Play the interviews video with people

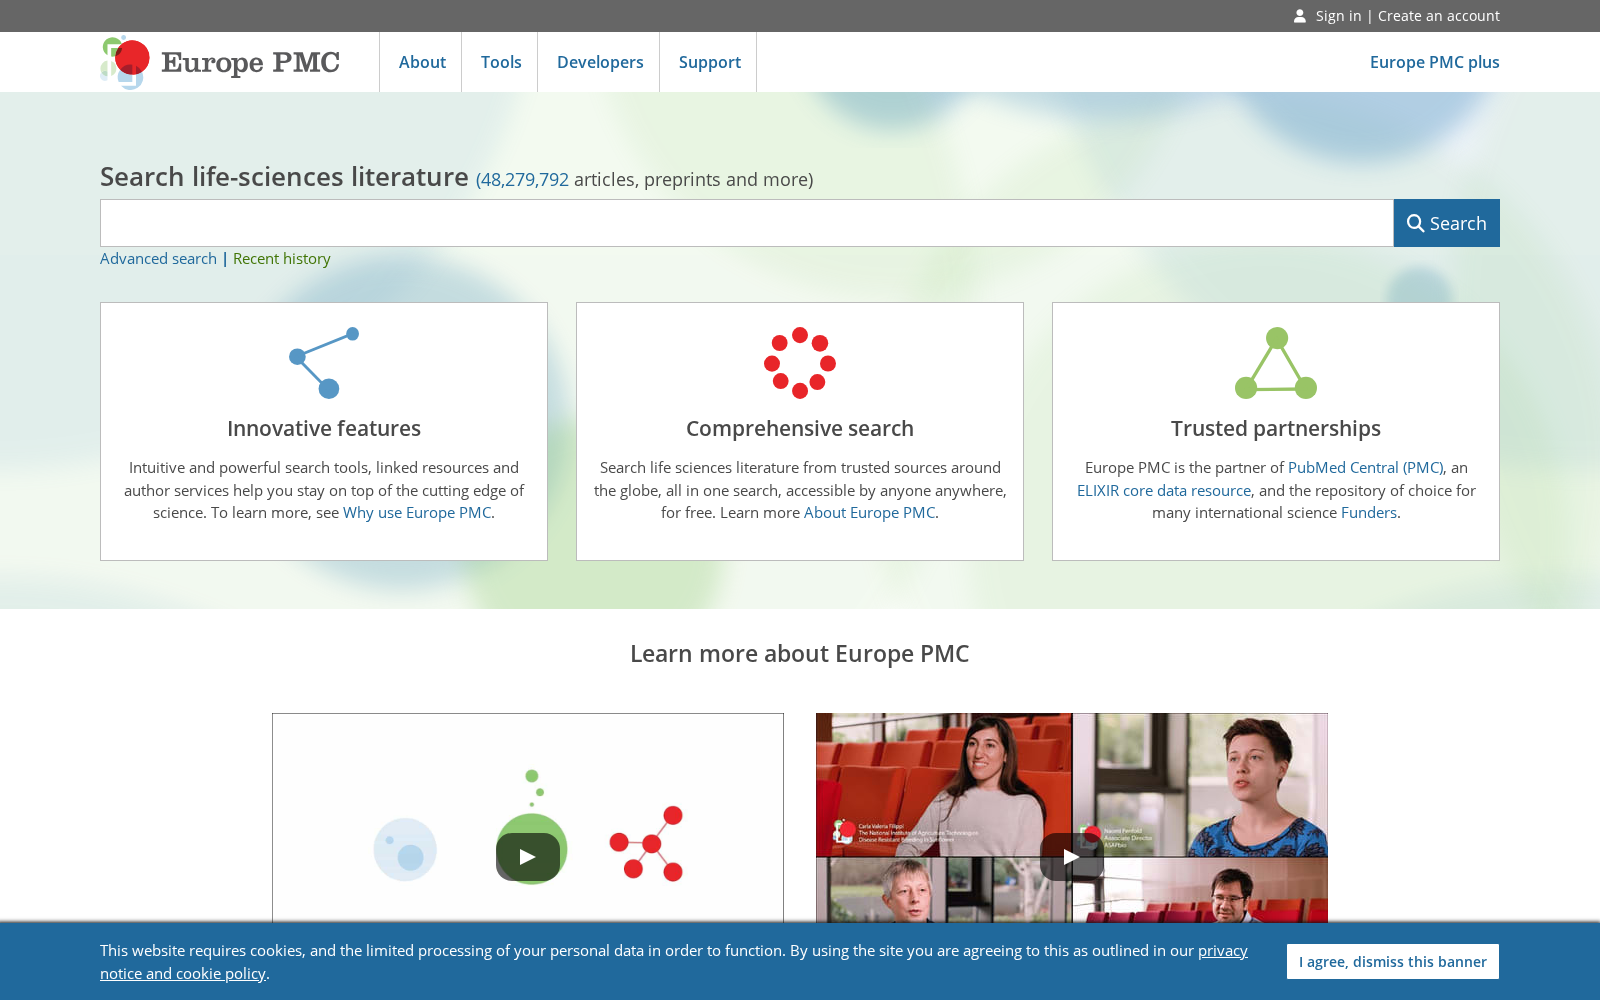coord(1072,857)
